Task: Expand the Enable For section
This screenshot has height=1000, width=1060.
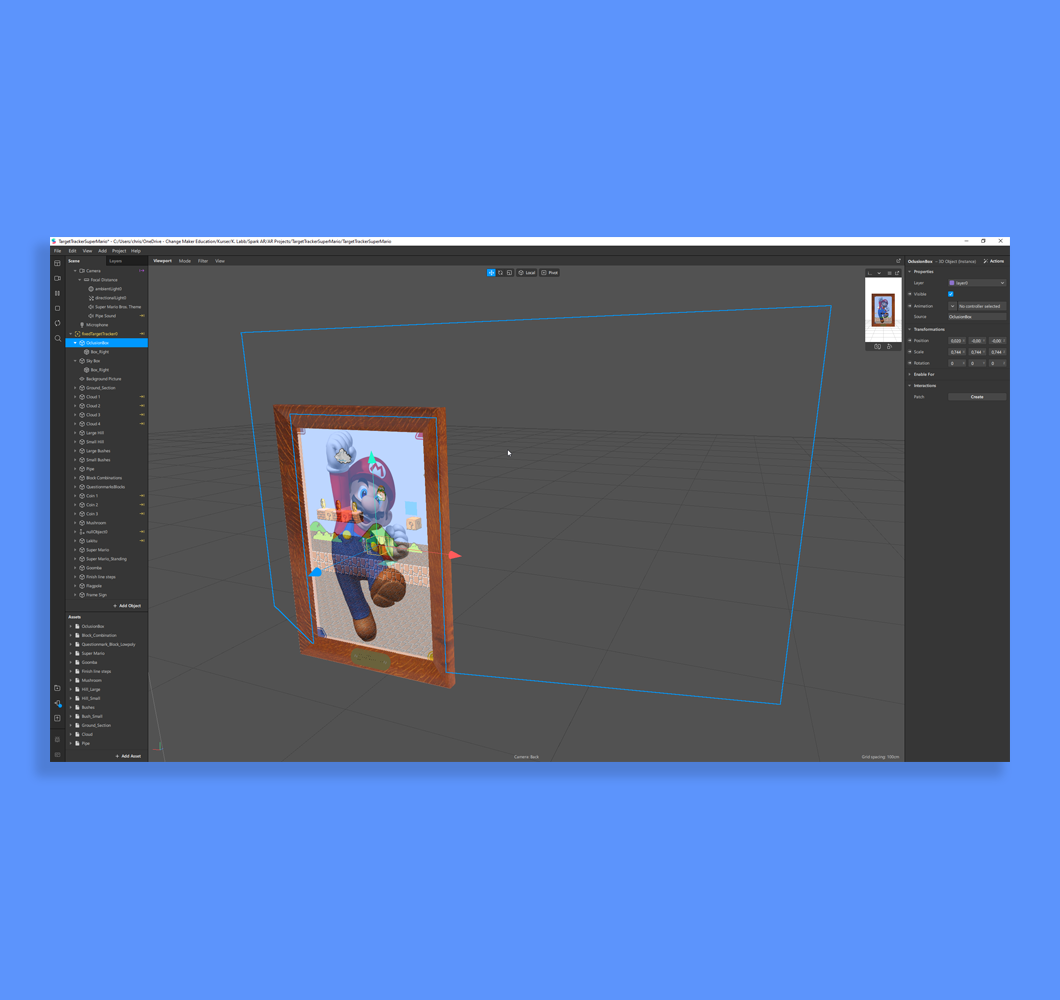Action: coord(909,374)
